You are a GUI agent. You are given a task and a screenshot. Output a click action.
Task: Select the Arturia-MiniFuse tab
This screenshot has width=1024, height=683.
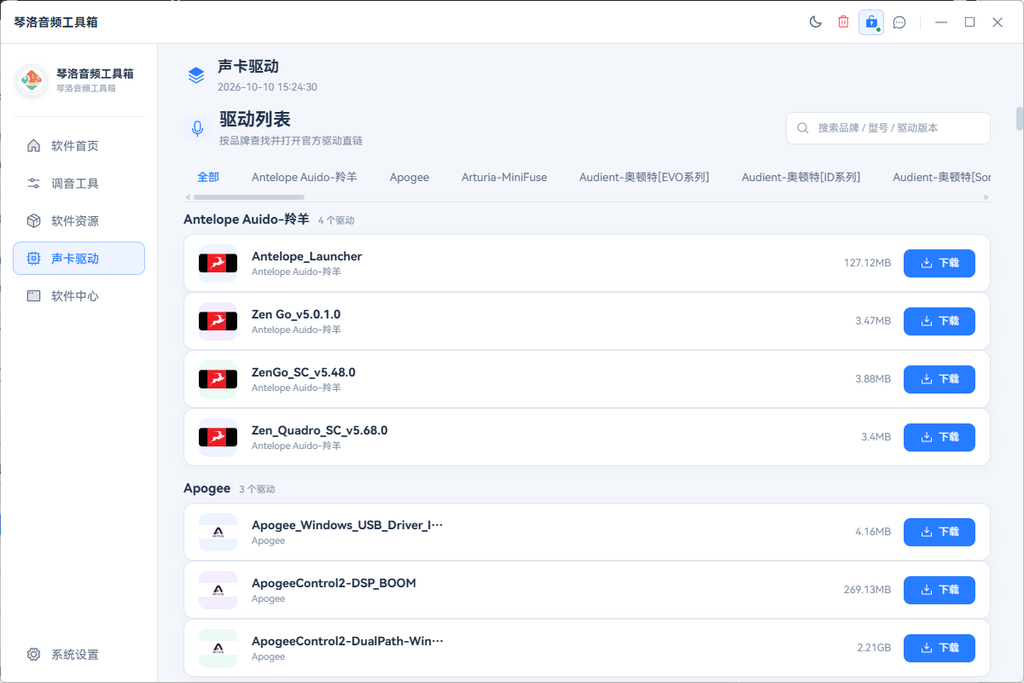coord(504,177)
